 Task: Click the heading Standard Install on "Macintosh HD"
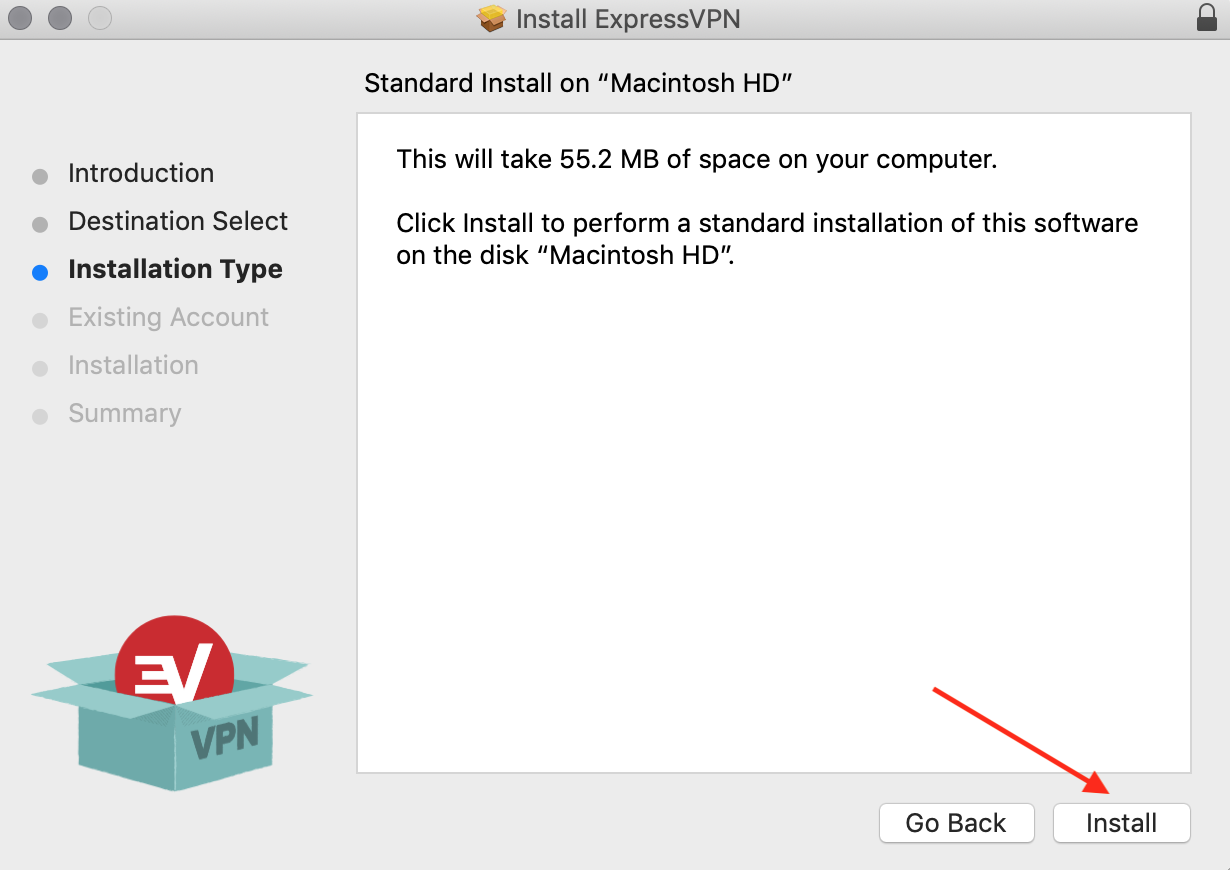tap(578, 83)
